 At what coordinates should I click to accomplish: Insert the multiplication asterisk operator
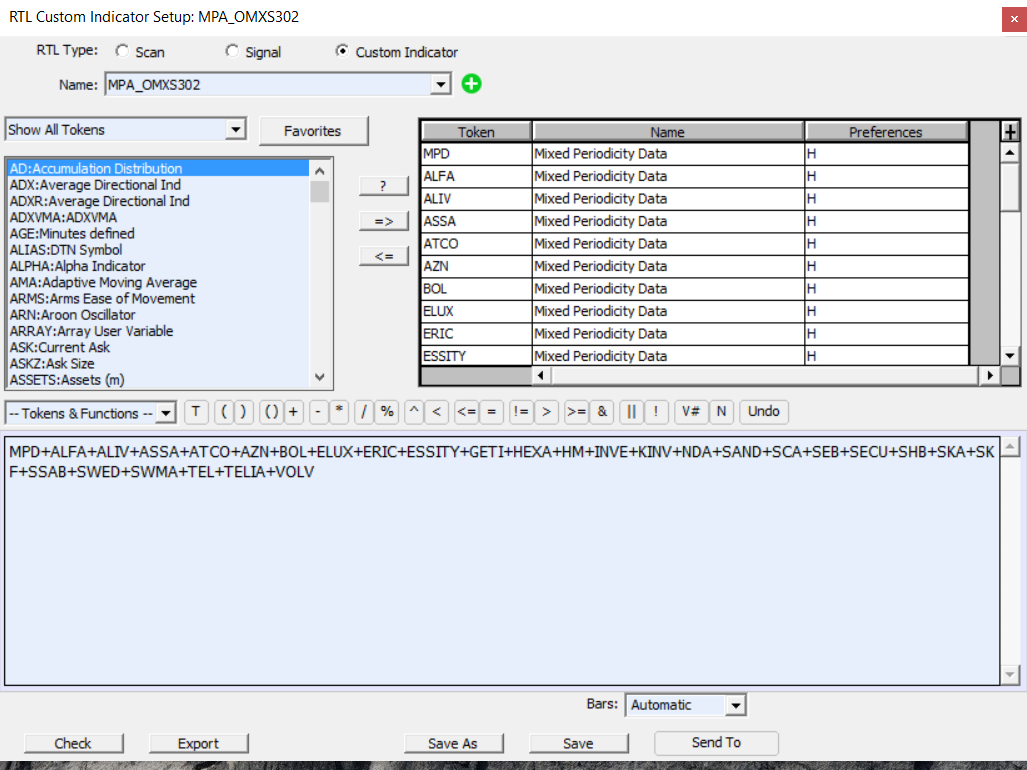(x=339, y=412)
